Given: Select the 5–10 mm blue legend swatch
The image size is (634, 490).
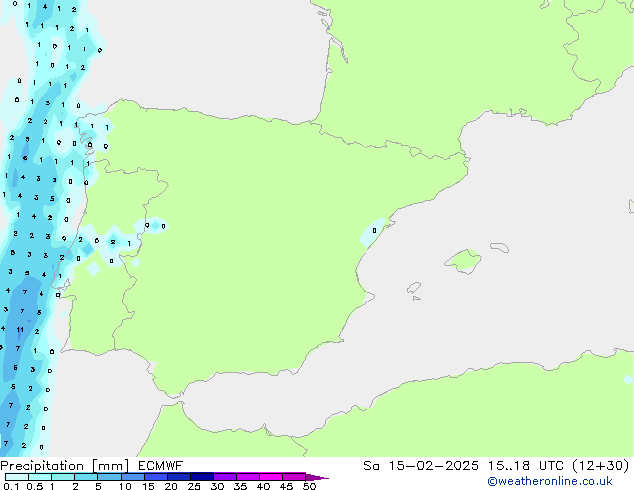Looking at the screenshot, I should [109, 477].
